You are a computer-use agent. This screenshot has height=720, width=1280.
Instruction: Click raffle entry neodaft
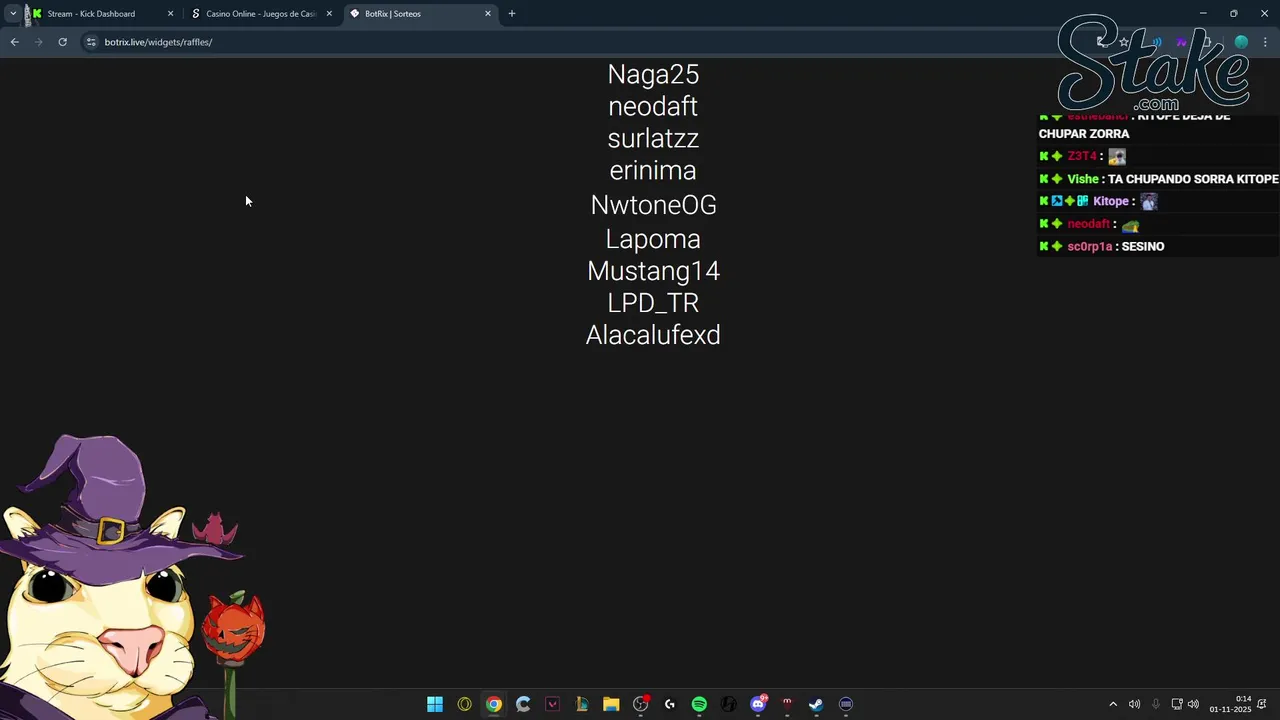tap(653, 106)
